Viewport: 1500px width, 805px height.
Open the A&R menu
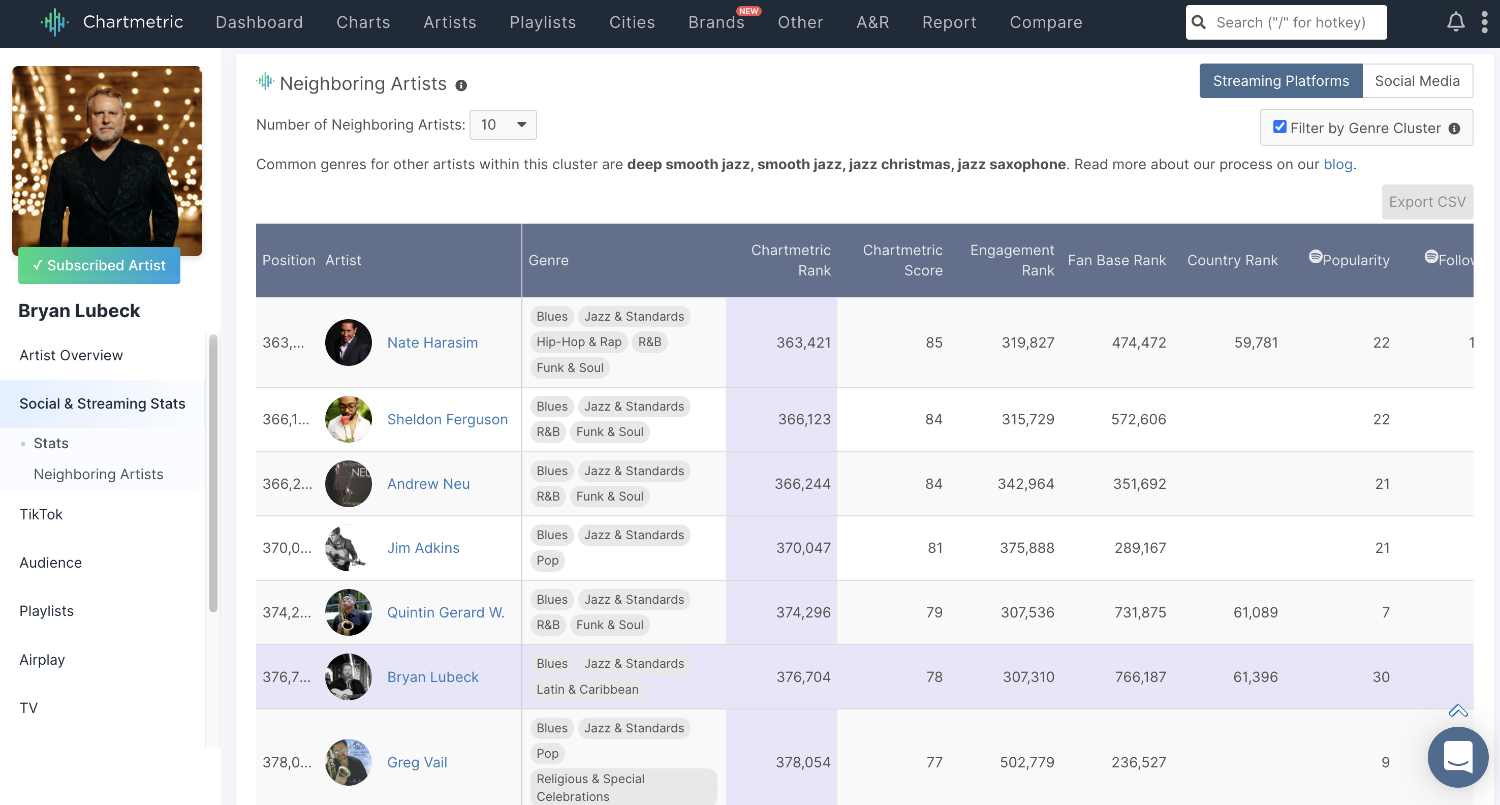coord(873,22)
